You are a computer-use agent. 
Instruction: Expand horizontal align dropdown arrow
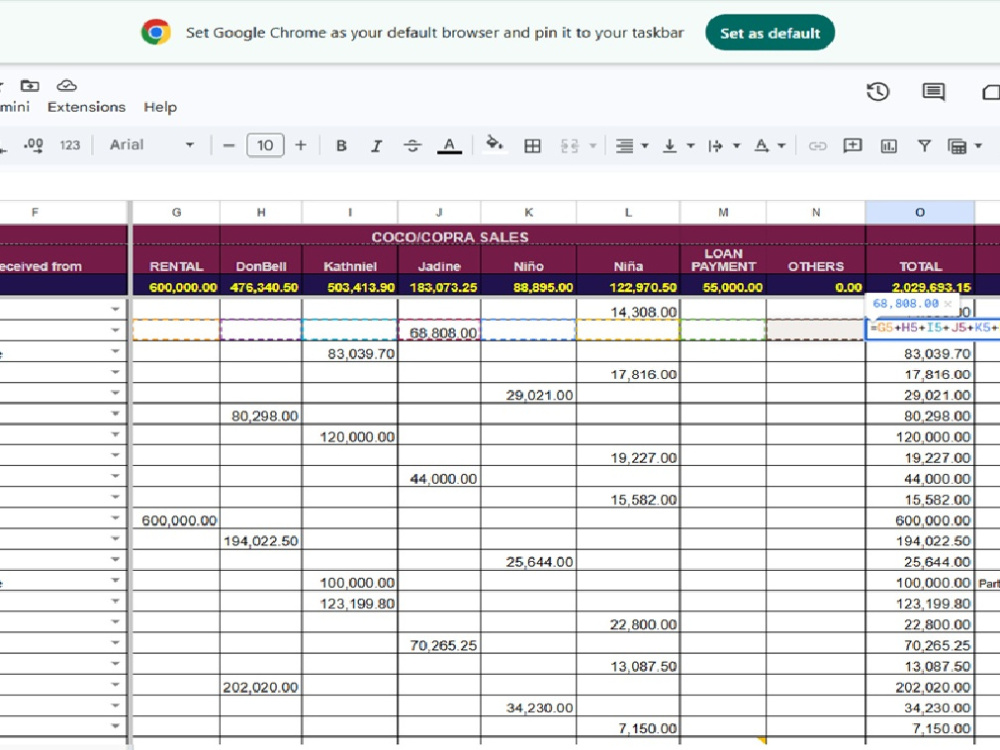click(645, 146)
